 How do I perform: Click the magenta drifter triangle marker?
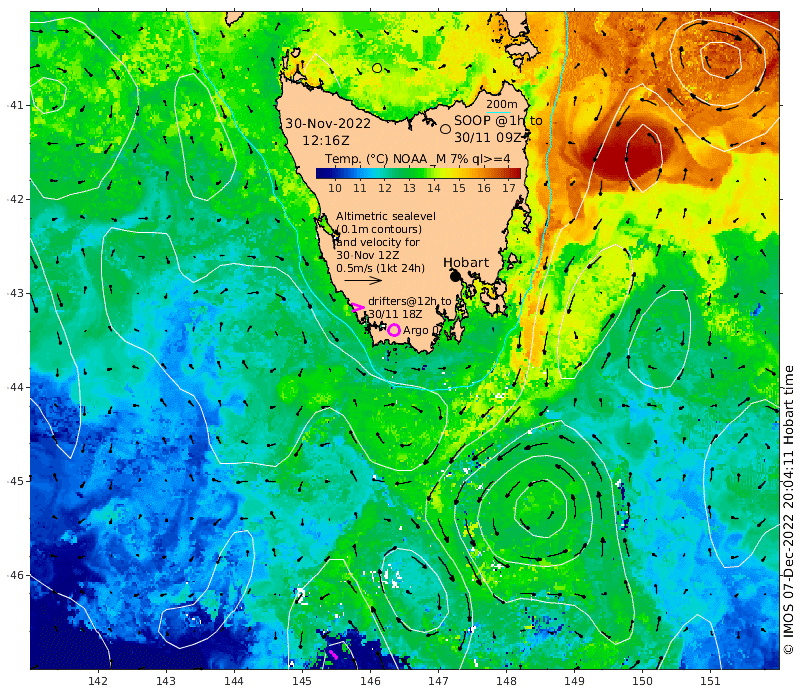[358, 307]
